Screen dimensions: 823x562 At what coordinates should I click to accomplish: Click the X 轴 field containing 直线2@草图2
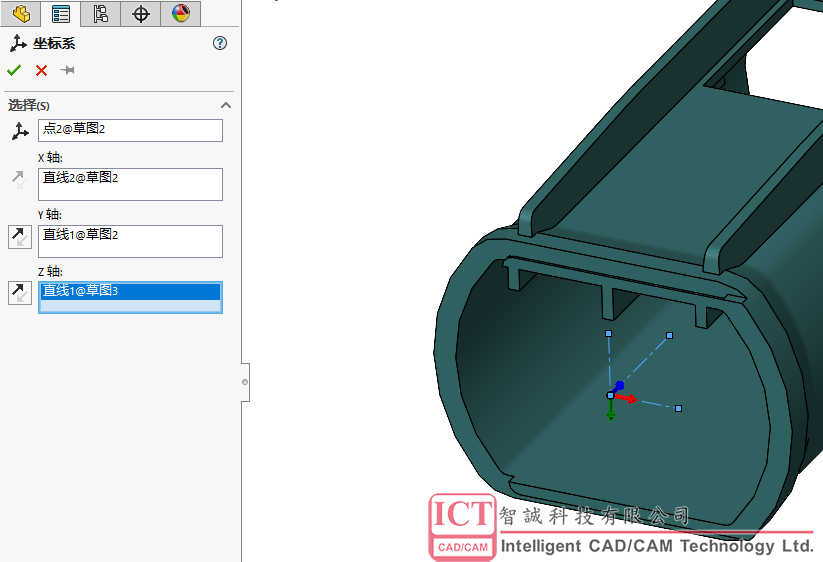(x=130, y=184)
